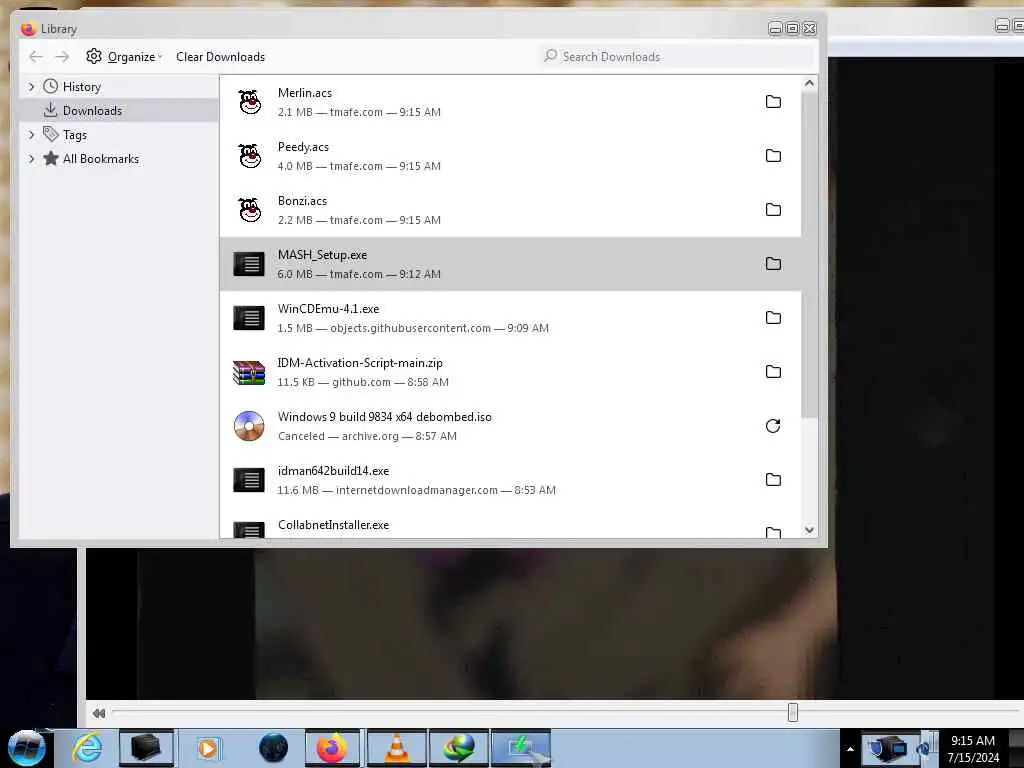Viewport: 1024px width, 768px height.
Task: Select the Bonzi.acs file name
Action: click(302, 201)
